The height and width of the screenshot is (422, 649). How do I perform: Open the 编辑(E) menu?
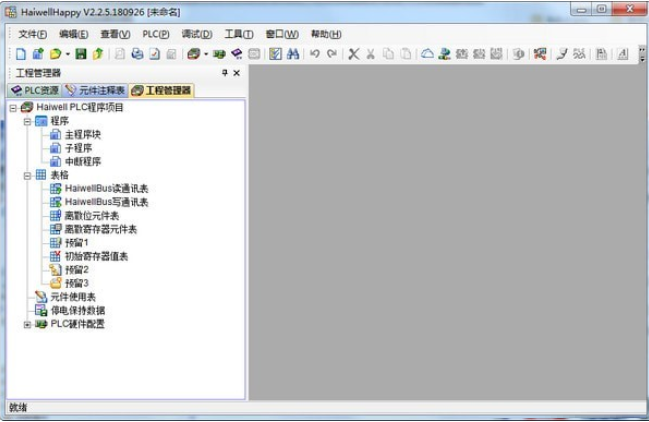[x=74, y=34]
